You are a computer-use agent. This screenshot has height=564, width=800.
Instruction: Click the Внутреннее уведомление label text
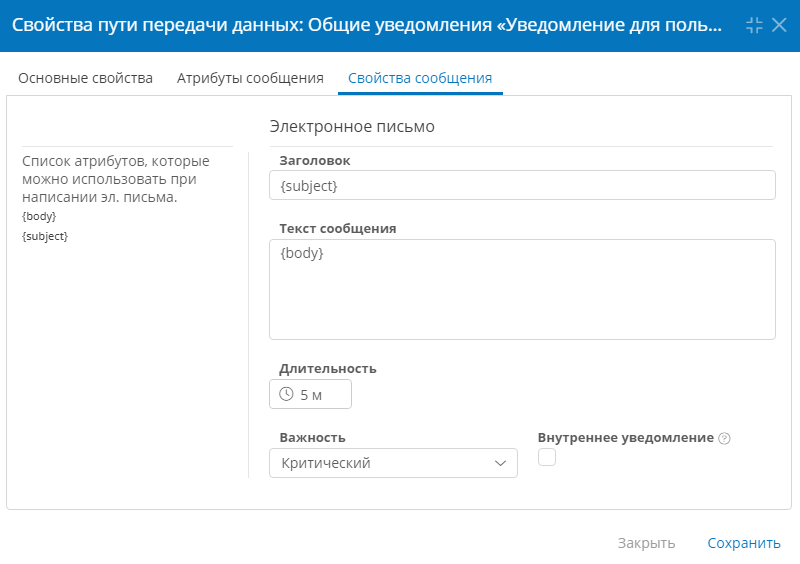tap(626, 438)
